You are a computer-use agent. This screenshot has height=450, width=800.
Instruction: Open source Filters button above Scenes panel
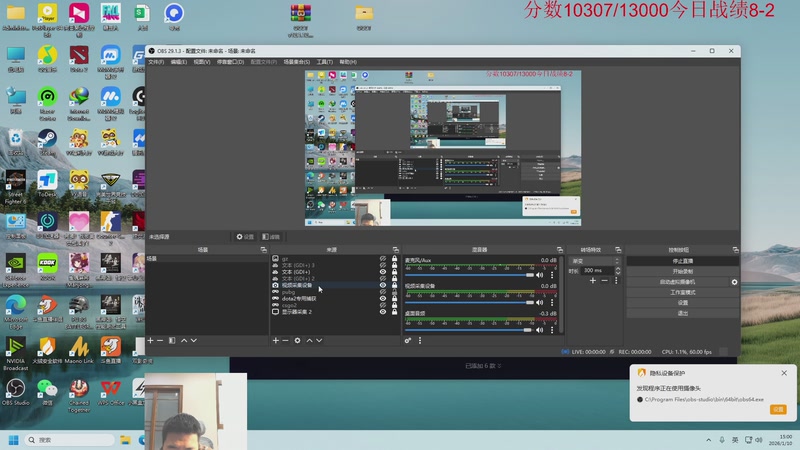coord(271,237)
